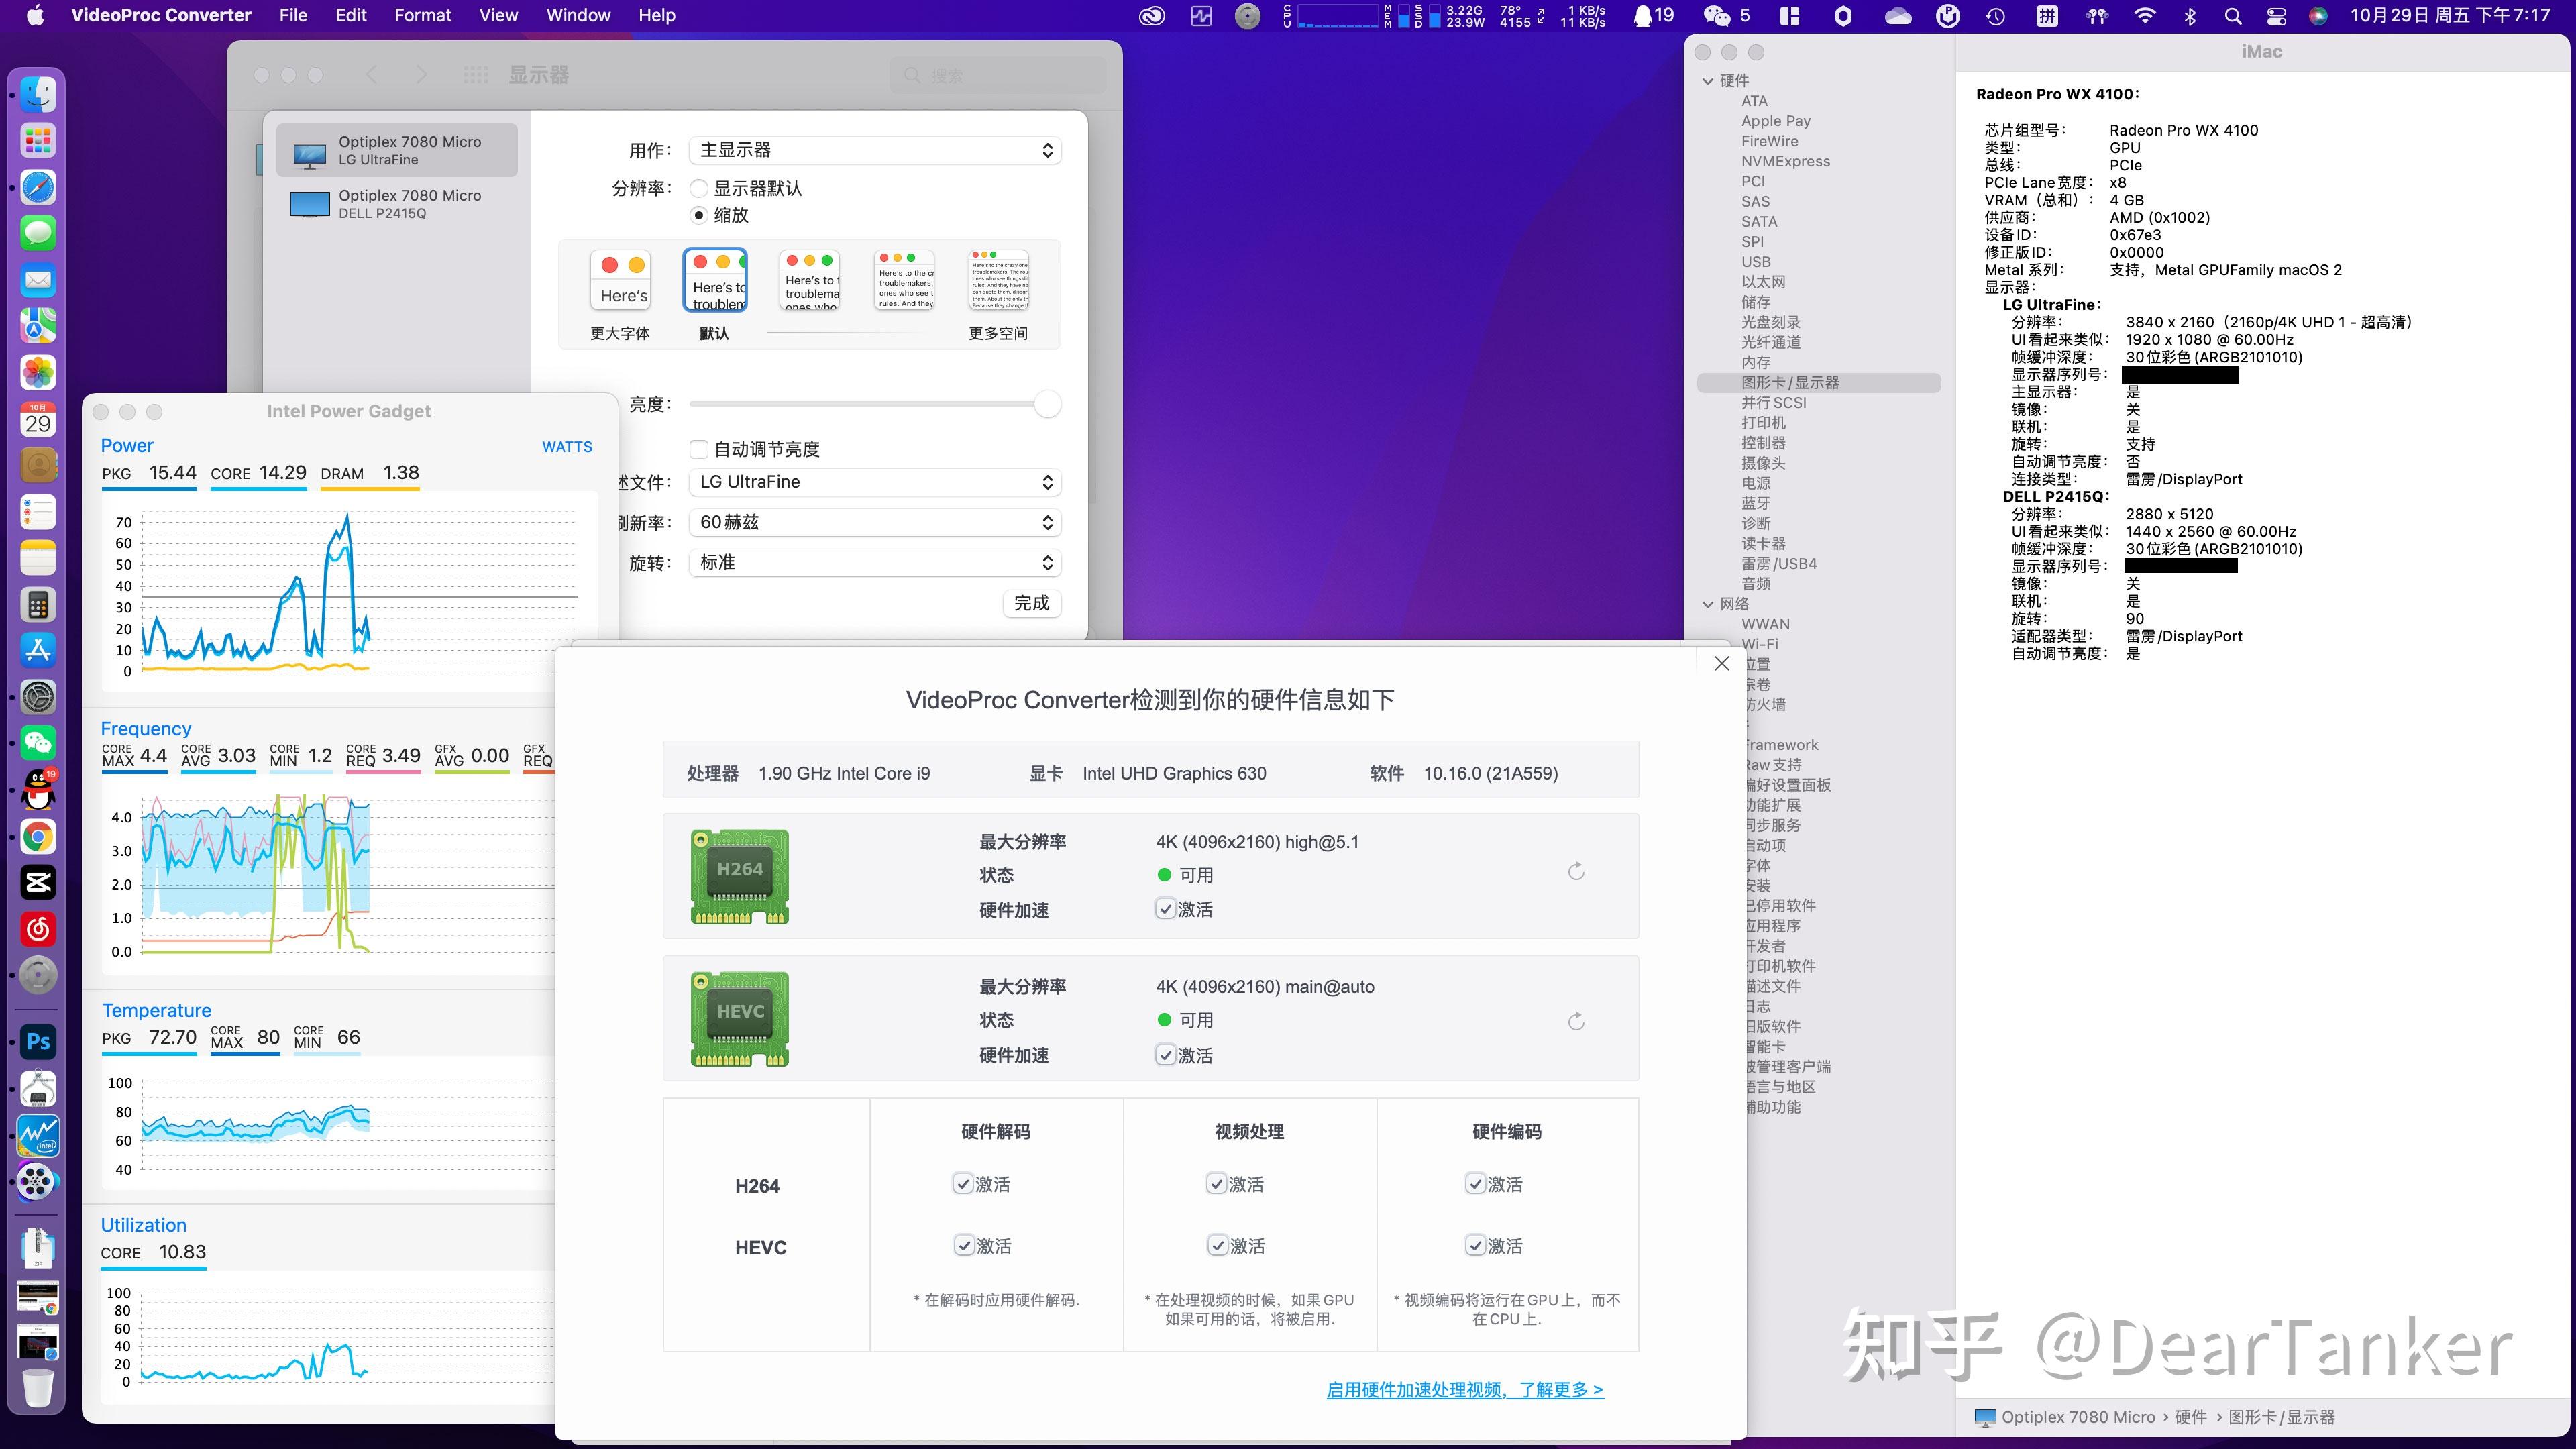Close the VideoProc hardware info dialog
The width and height of the screenshot is (2576, 1449).
1721,664
